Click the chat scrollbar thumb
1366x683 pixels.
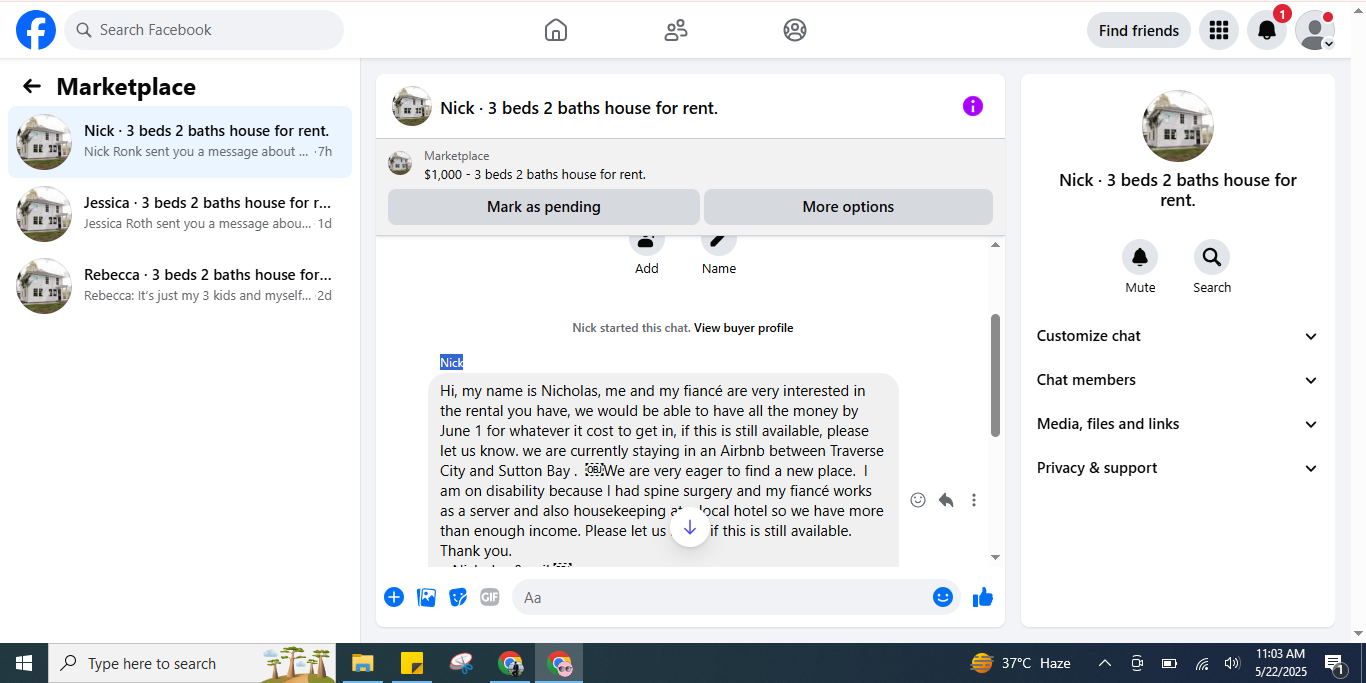pyautogui.click(x=995, y=375)
